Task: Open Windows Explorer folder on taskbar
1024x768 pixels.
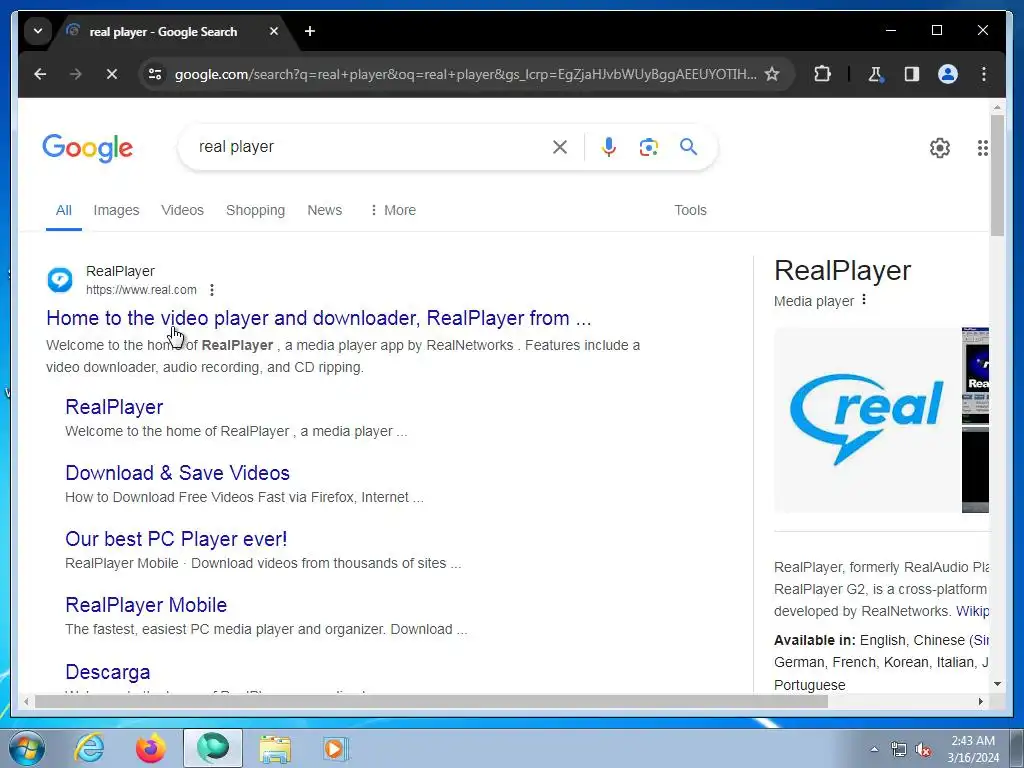Action: tap(275, 748)
